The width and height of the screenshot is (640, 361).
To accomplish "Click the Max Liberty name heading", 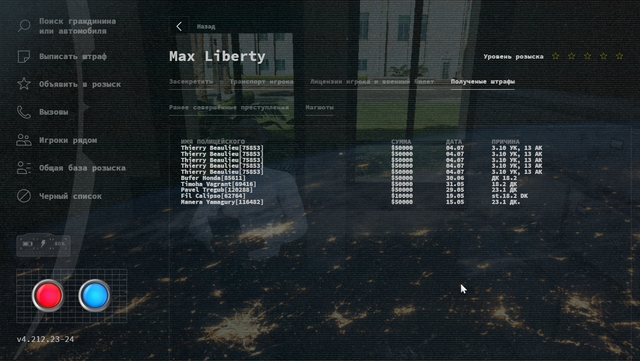I will [x=217, y=56].
